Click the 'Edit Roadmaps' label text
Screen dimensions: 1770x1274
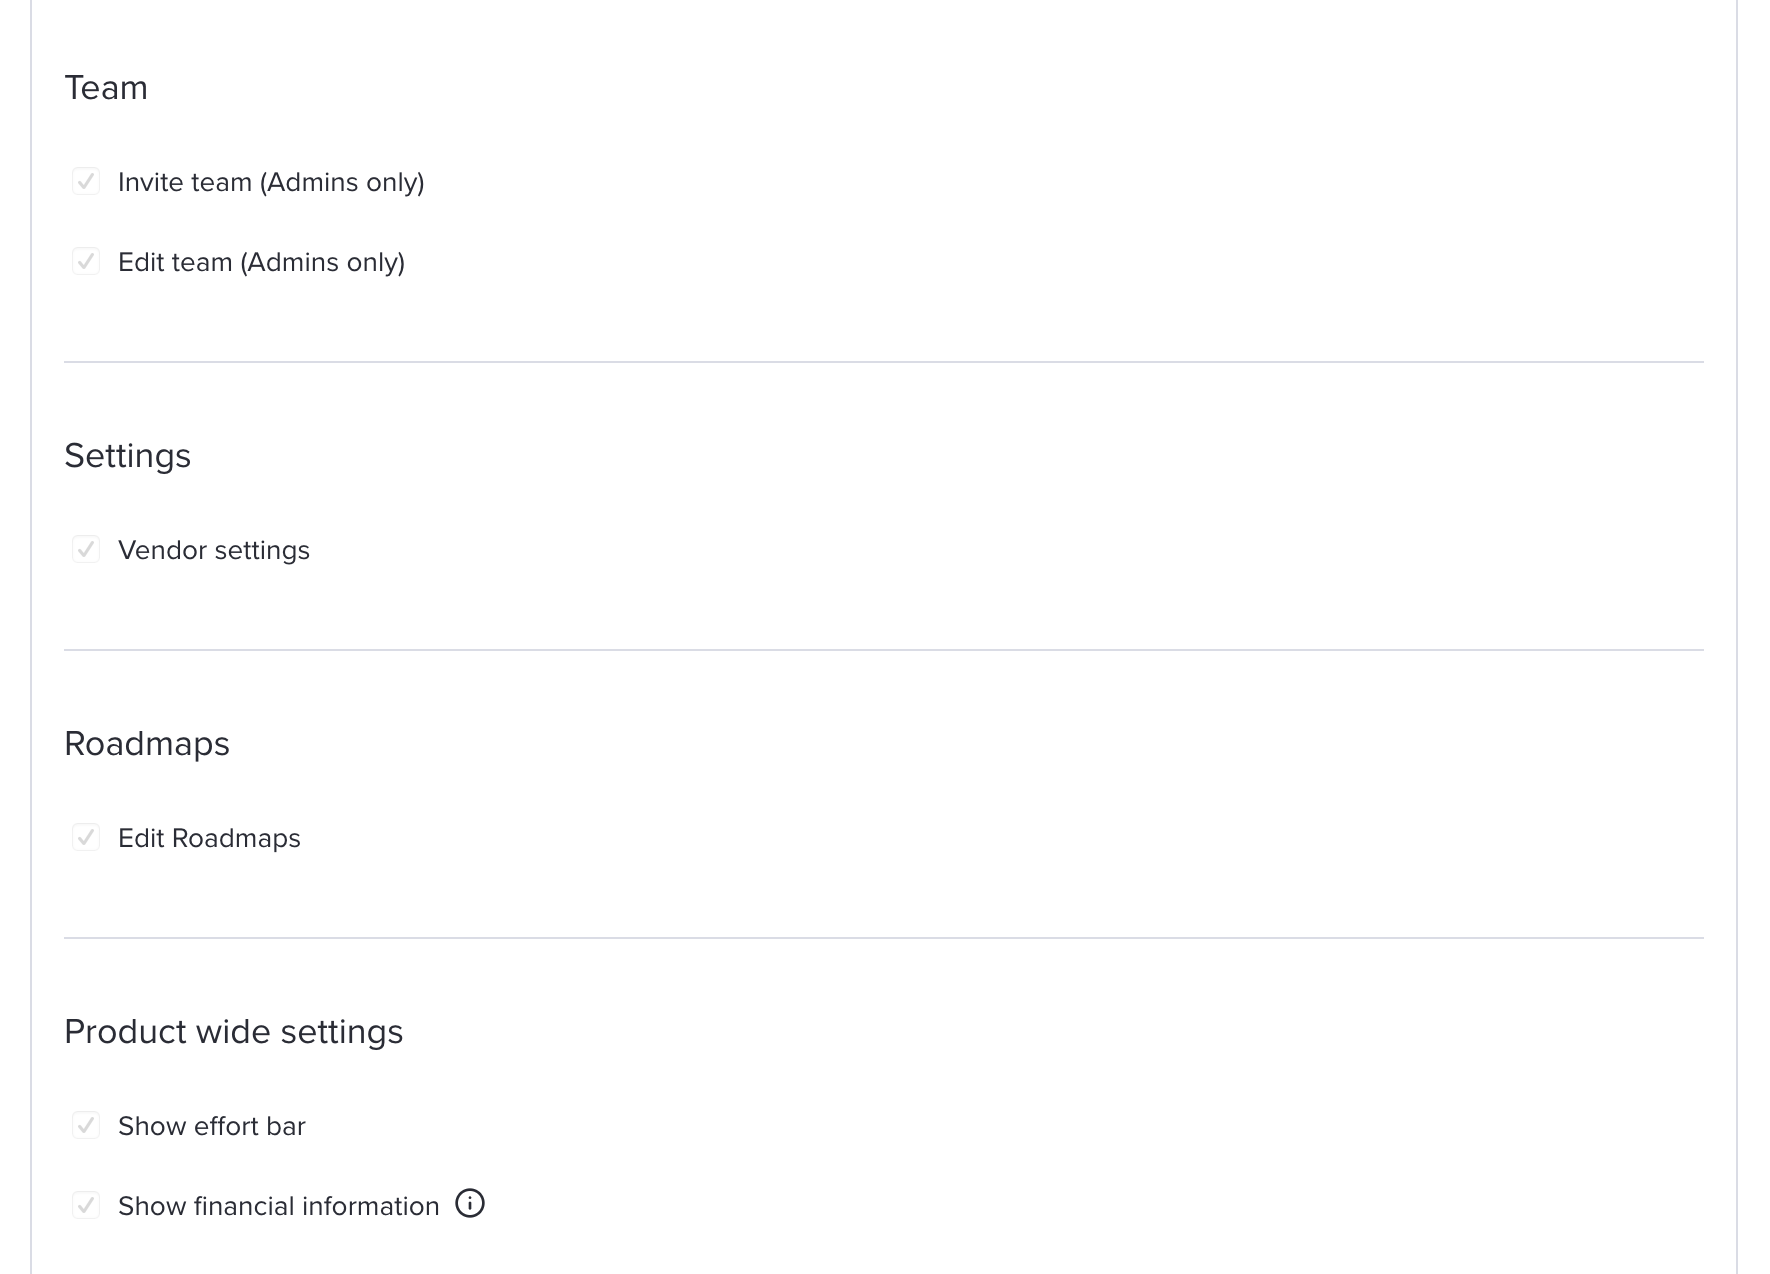pyautogui.click(x=209, y=838)
